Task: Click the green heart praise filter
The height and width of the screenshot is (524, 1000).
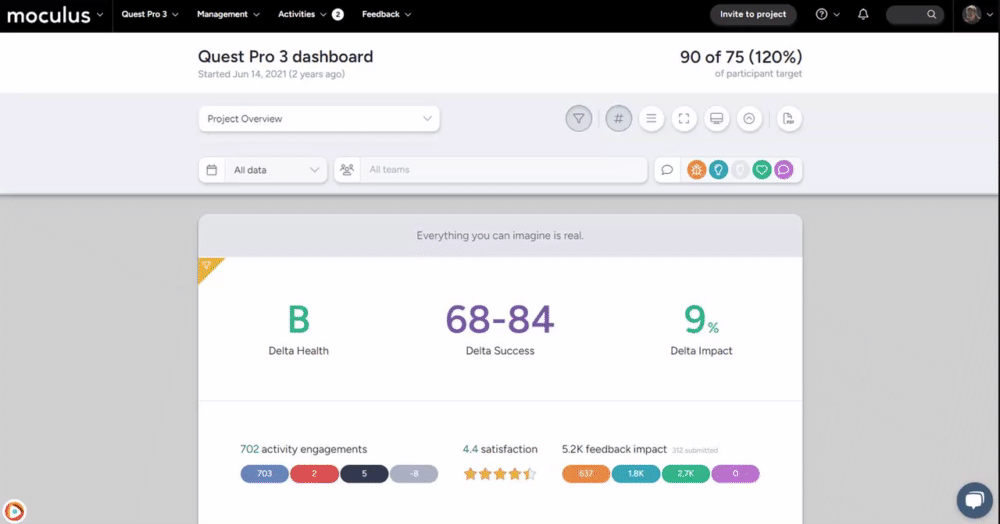Action: pos(762,170)
